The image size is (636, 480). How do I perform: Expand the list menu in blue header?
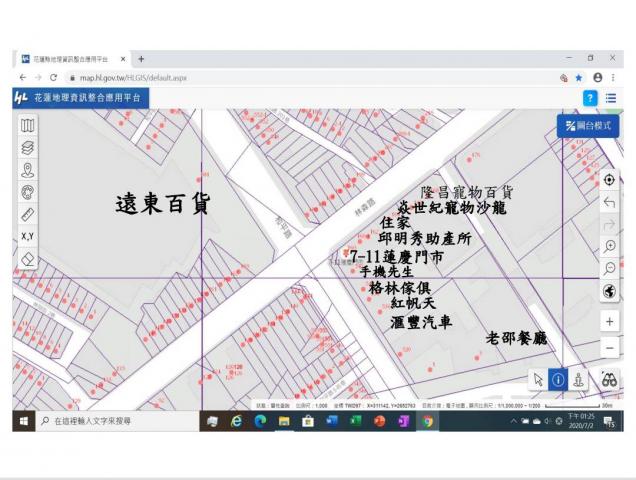pos(610,98)
